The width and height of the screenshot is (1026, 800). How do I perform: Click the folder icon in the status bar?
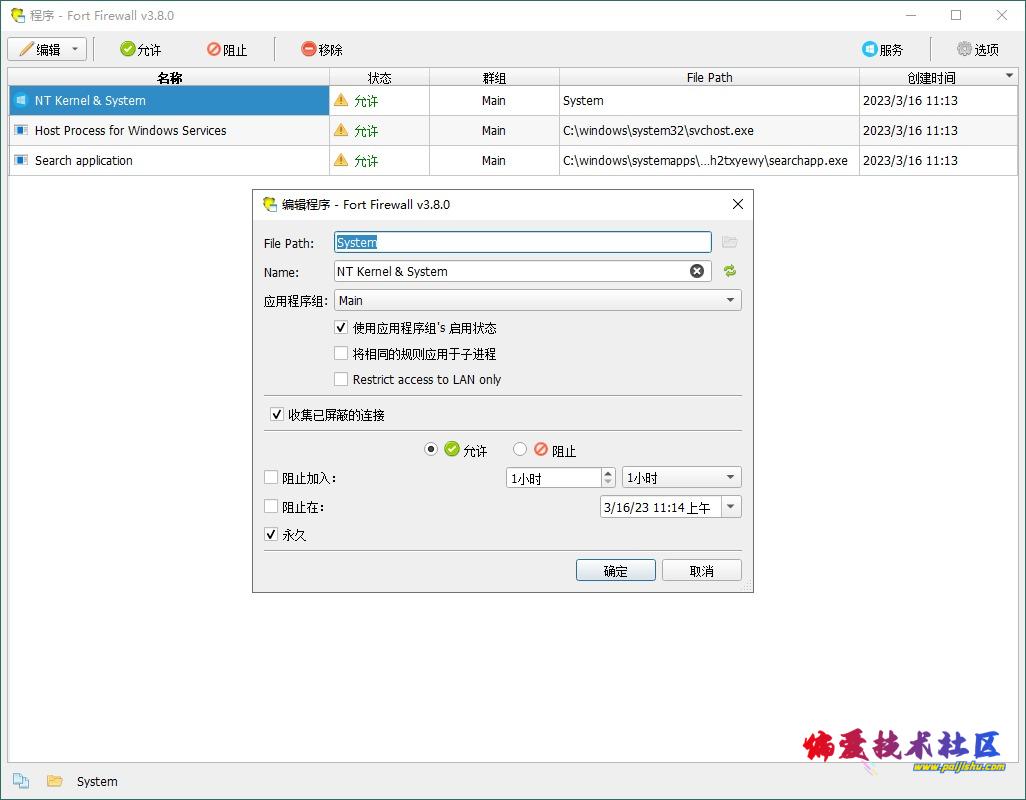(54, 780)
